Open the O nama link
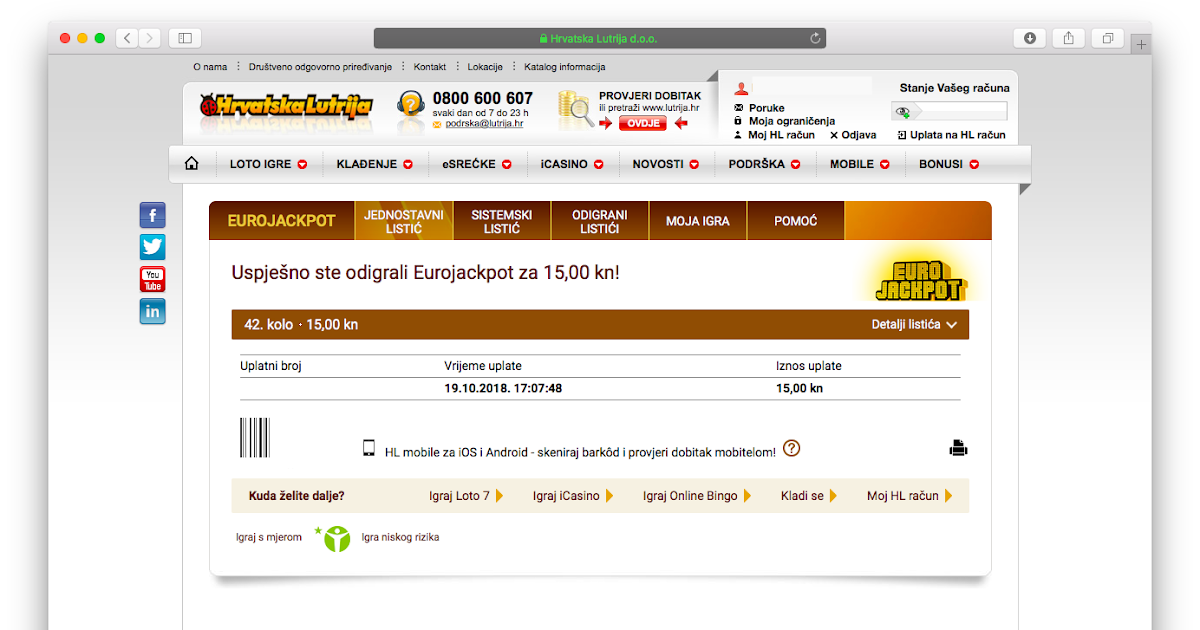 point(210,67)
